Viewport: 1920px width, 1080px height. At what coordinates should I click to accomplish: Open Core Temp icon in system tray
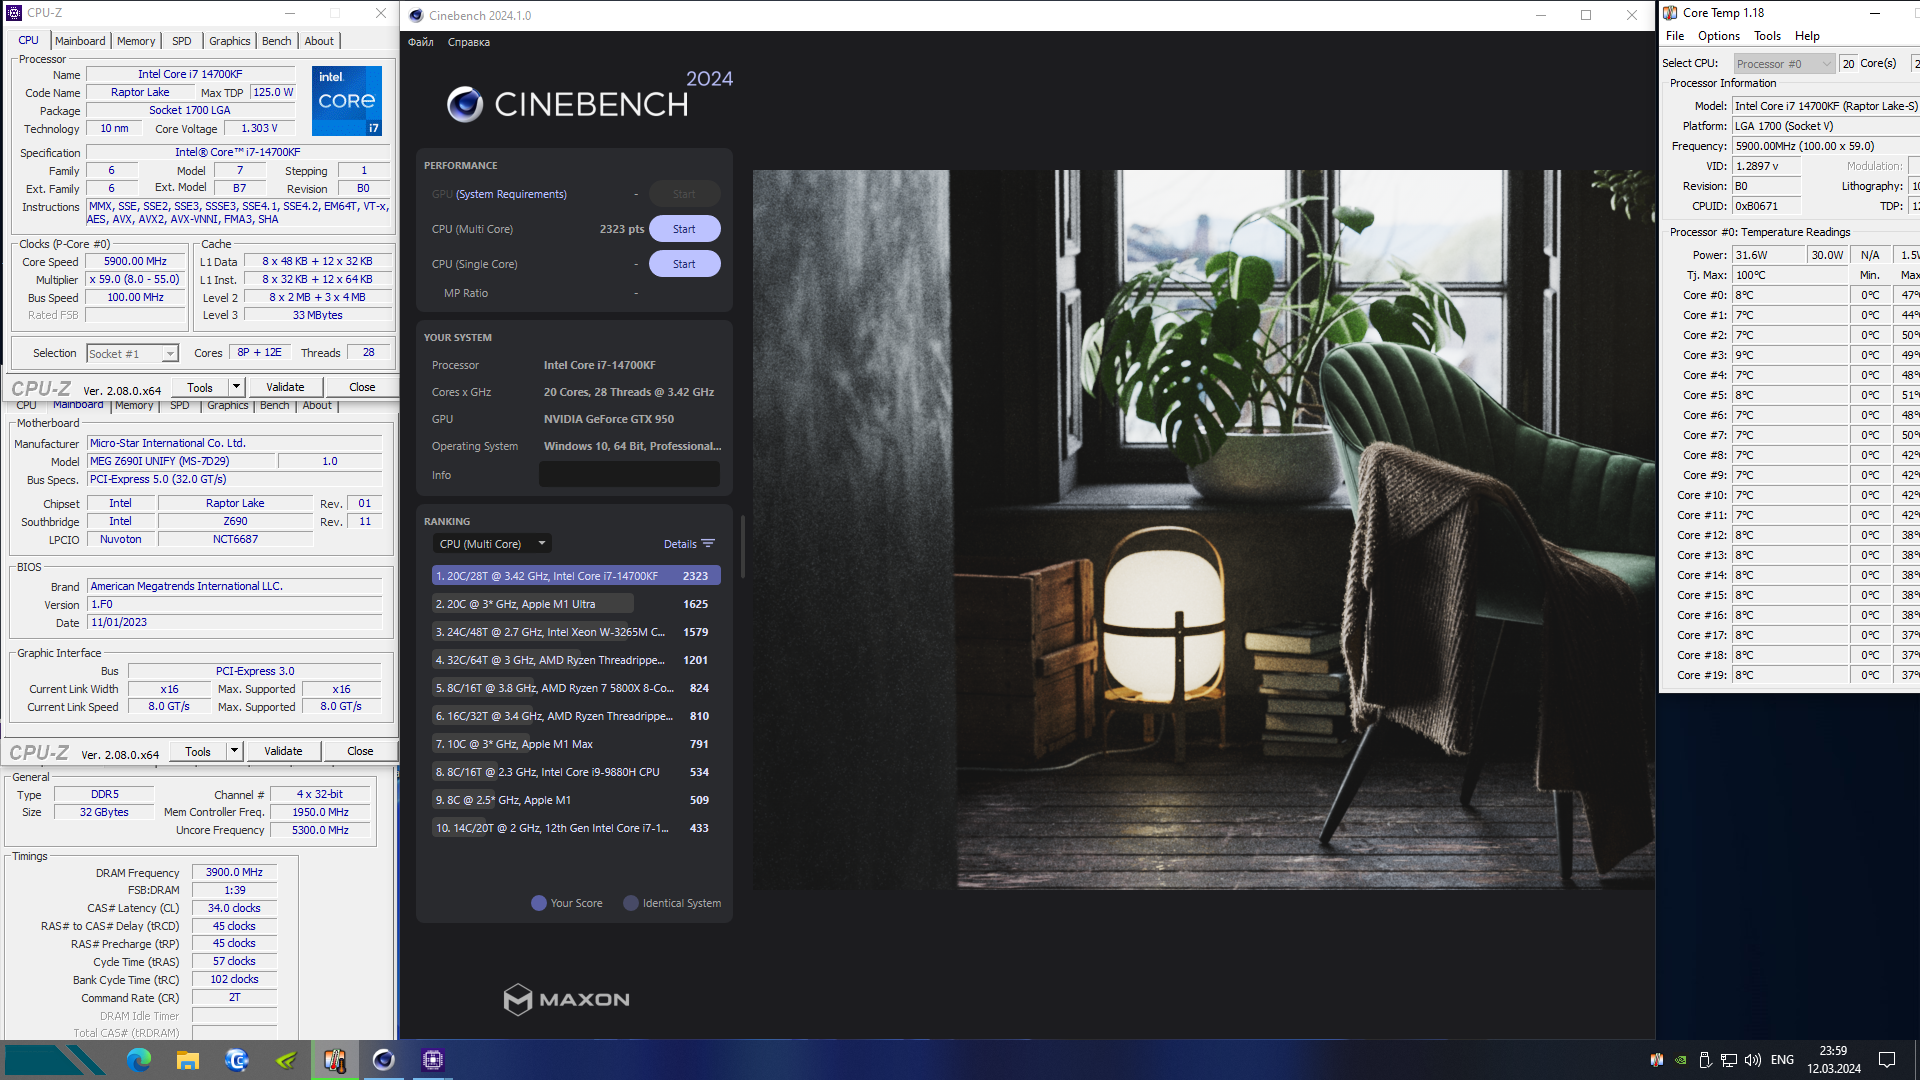pyautogui.click(x=1657, y=1060)
